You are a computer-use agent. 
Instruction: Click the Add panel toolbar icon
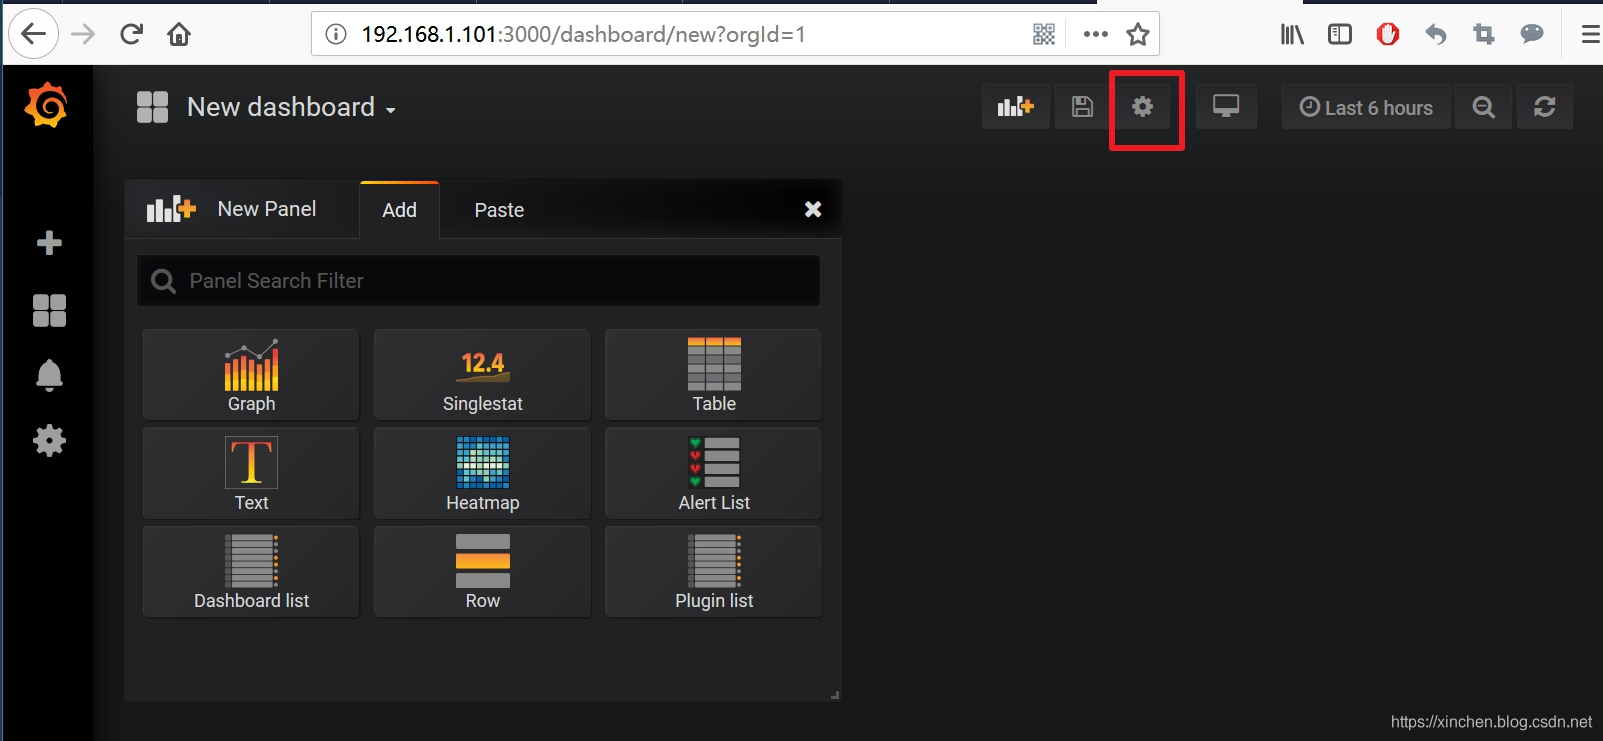tap(1016, 107)
